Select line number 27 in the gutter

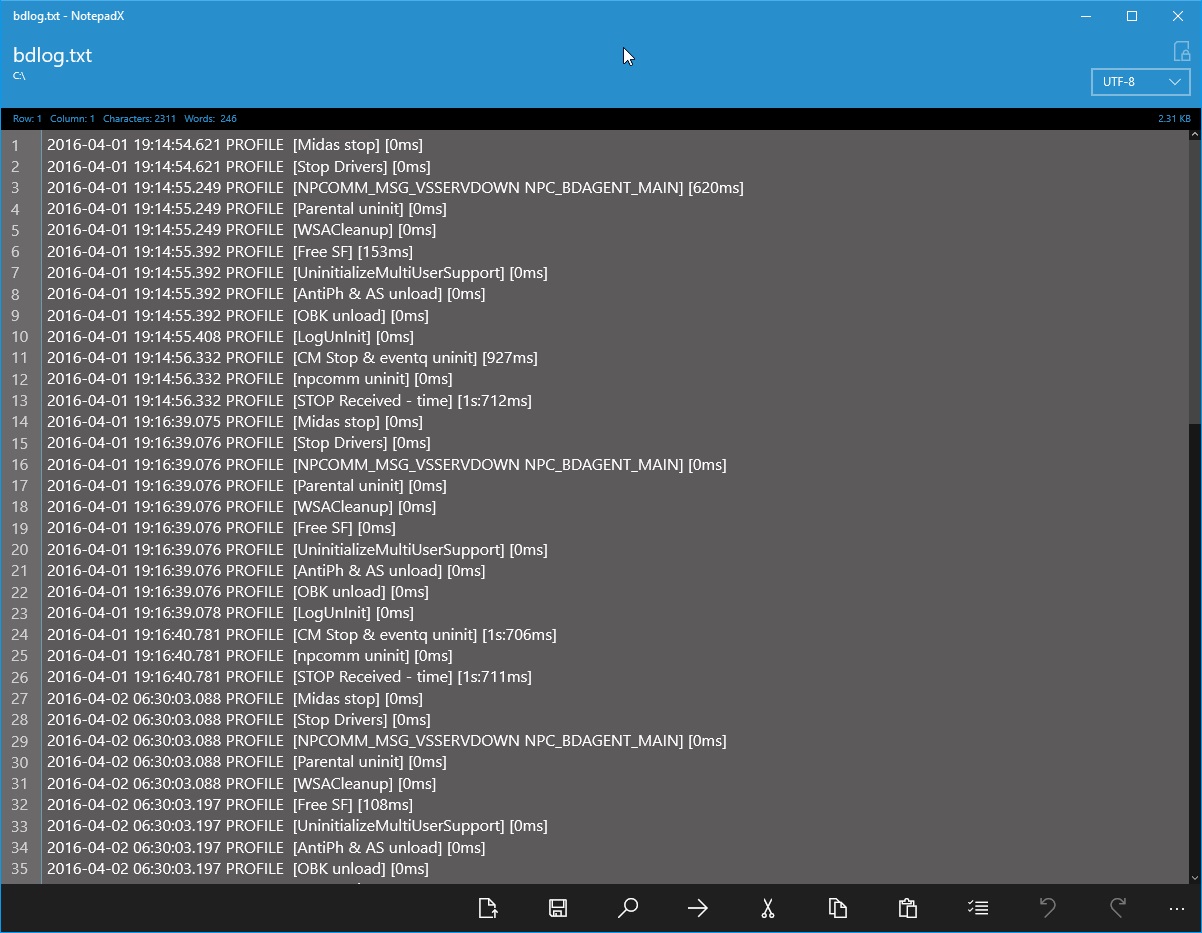[19, 698]
